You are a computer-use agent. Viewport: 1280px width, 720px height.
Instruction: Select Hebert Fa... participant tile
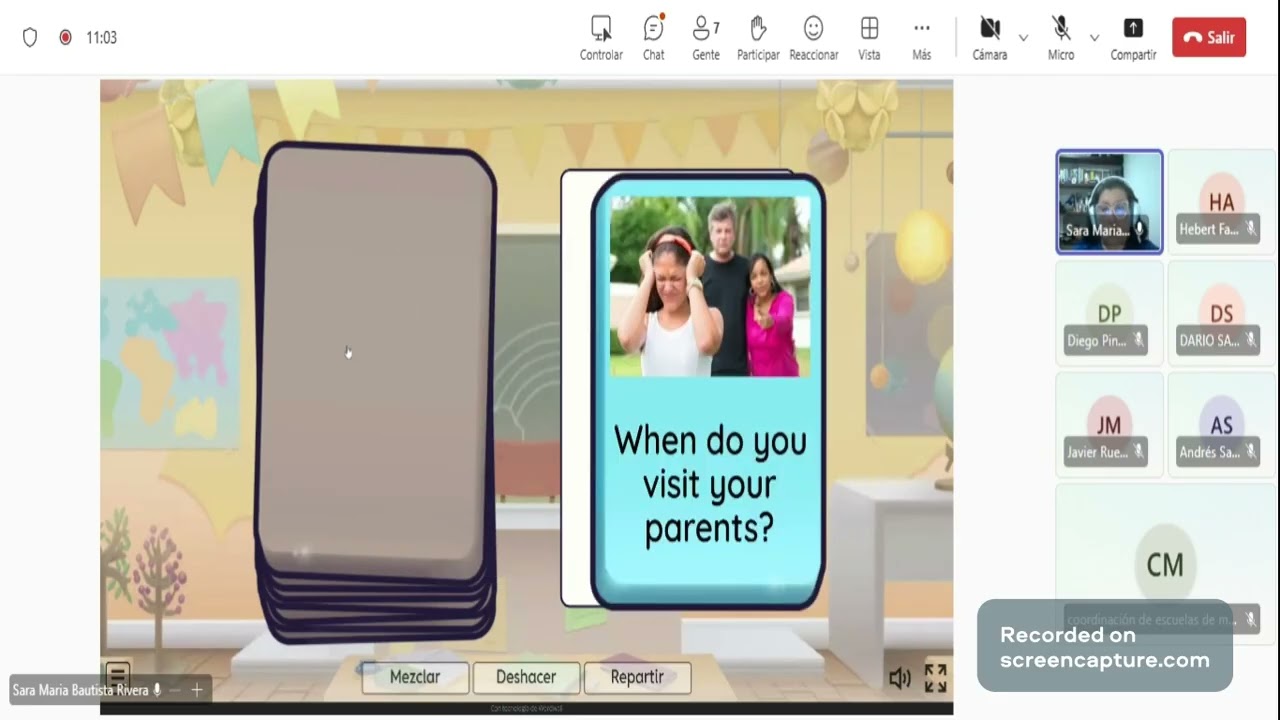point(1221,202)
